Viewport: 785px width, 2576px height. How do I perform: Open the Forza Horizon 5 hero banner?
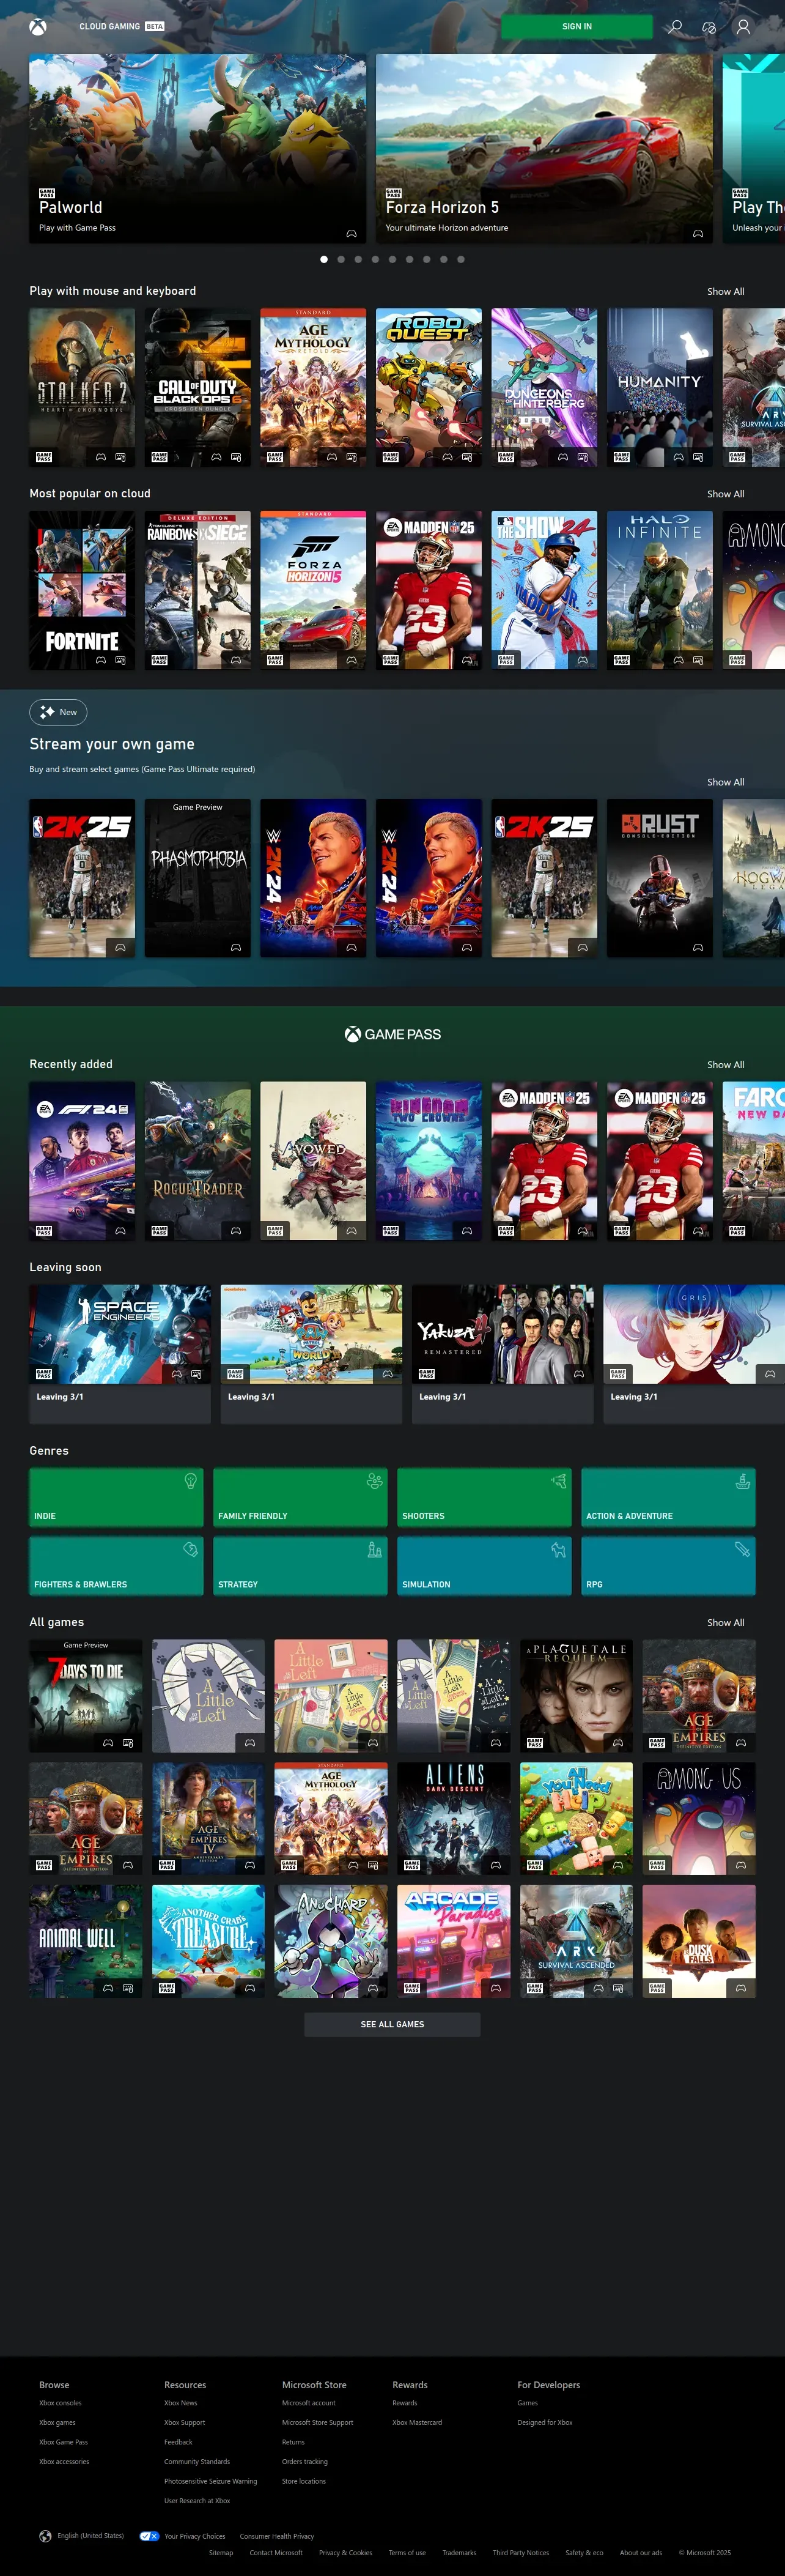(x=544, y=148)
